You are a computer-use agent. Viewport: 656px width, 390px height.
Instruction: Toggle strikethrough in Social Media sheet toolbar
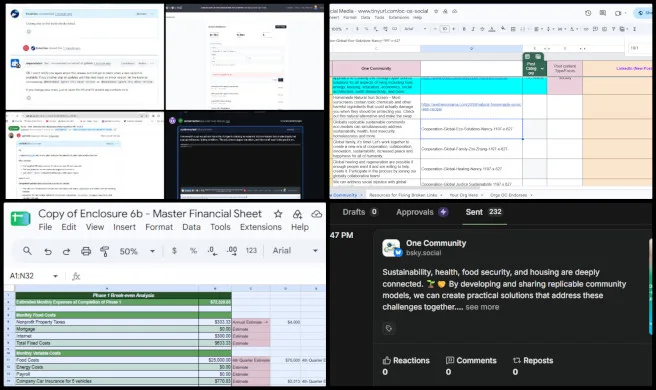482,29
